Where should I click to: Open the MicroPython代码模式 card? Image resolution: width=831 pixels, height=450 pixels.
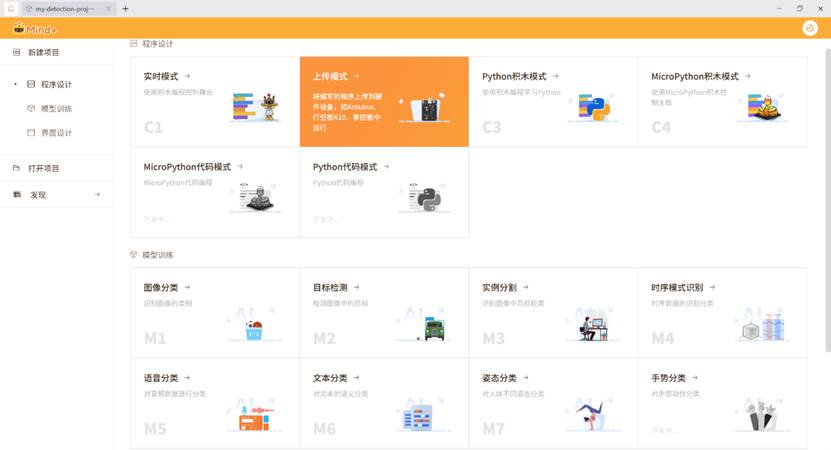[214, 192]
